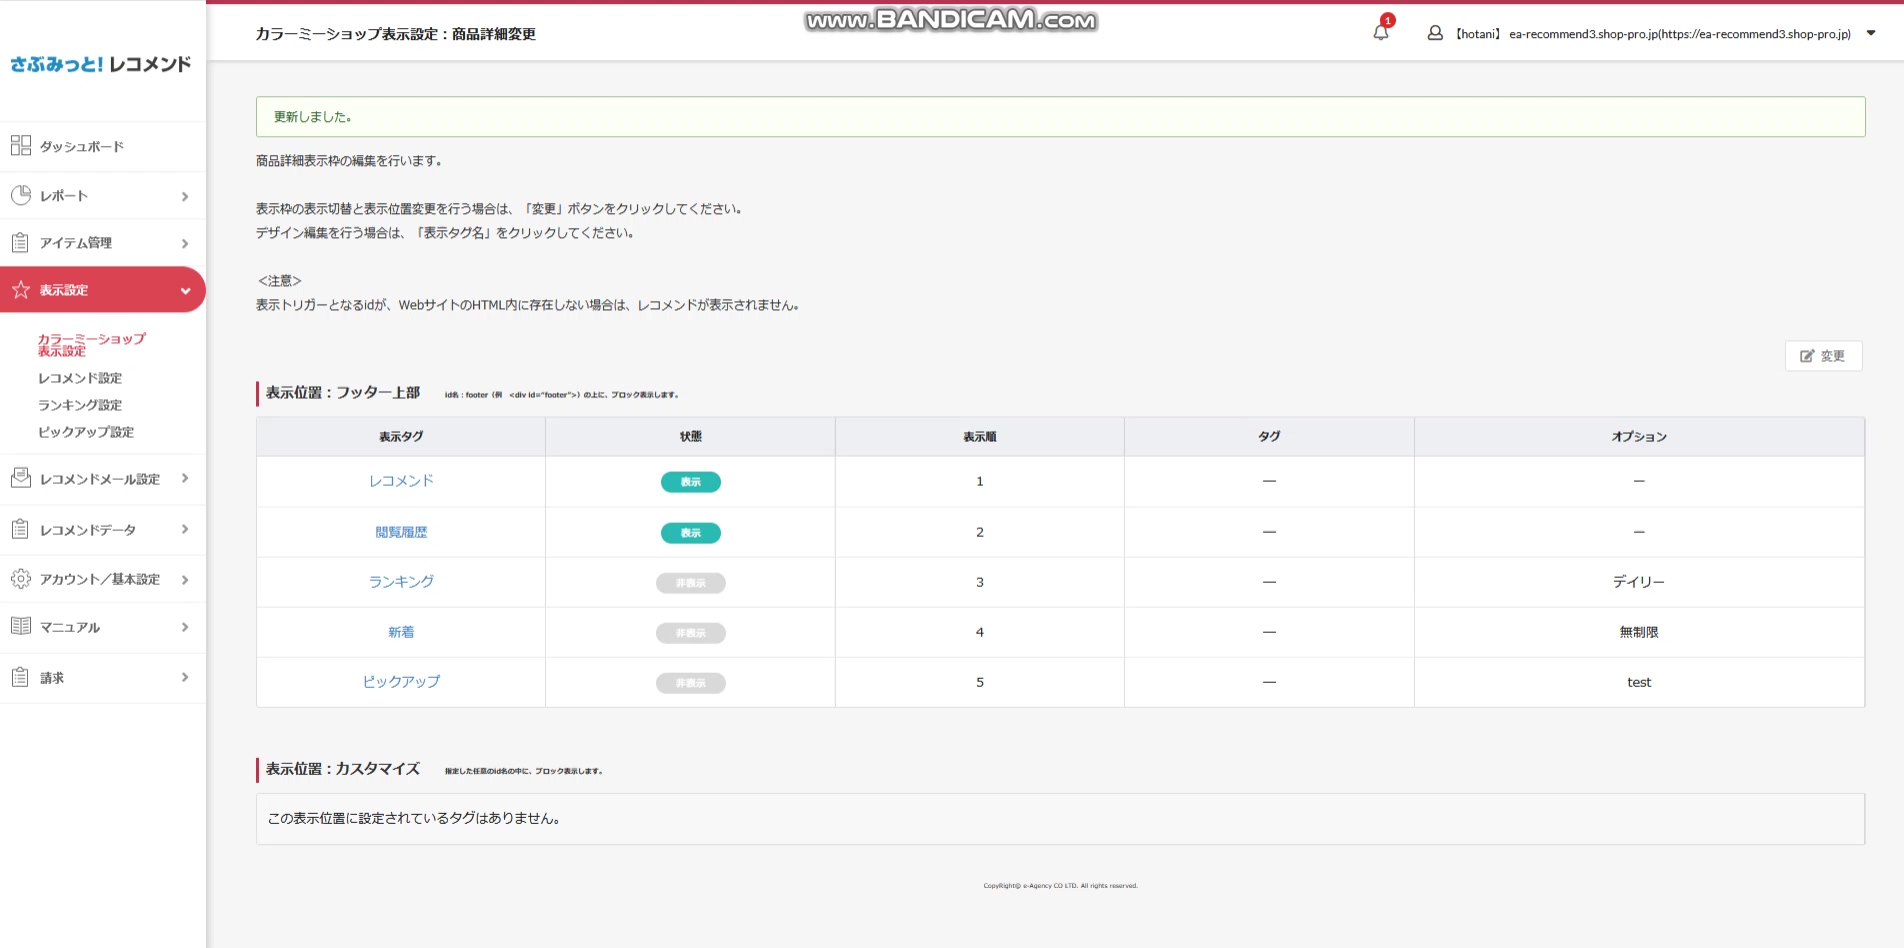Collapse the 表示設定 section chevron
Screen dimensions: 1904x948
pos(185,290)
